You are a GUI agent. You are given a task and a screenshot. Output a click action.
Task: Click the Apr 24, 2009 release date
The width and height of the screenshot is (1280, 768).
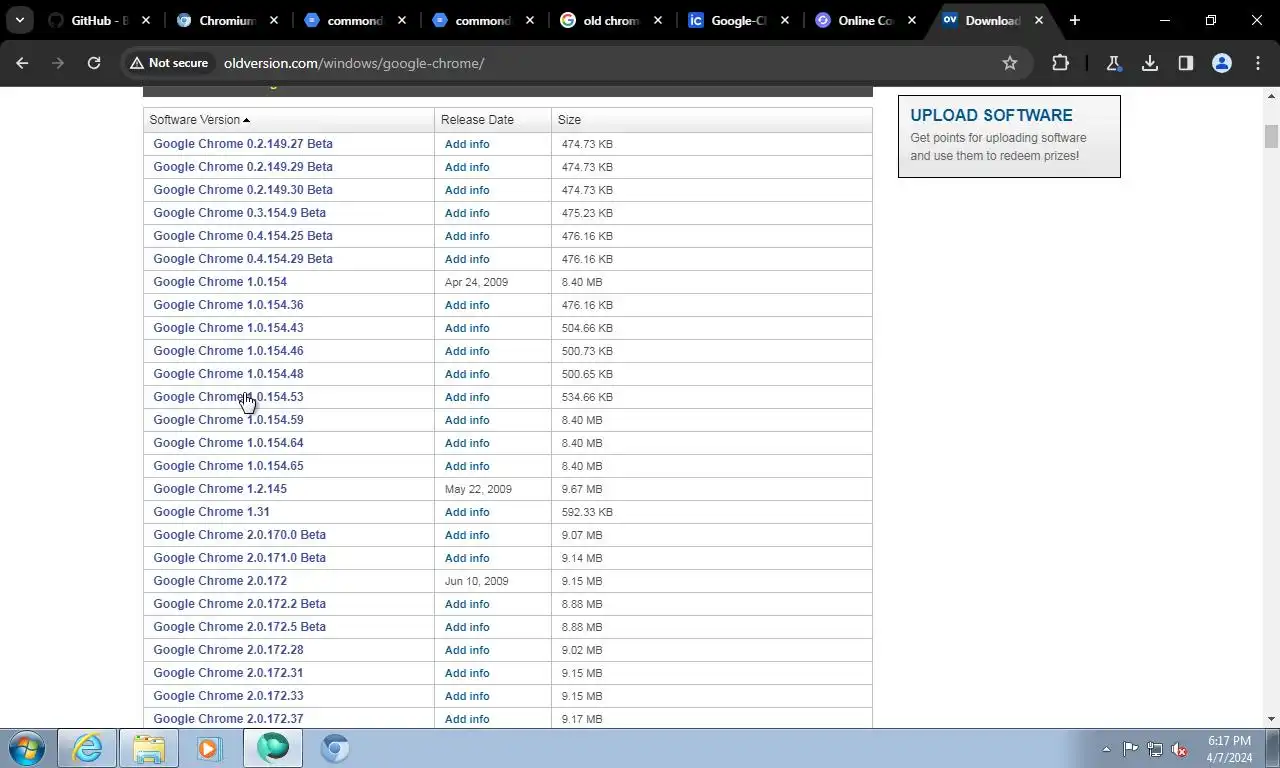tap(476, 282)
